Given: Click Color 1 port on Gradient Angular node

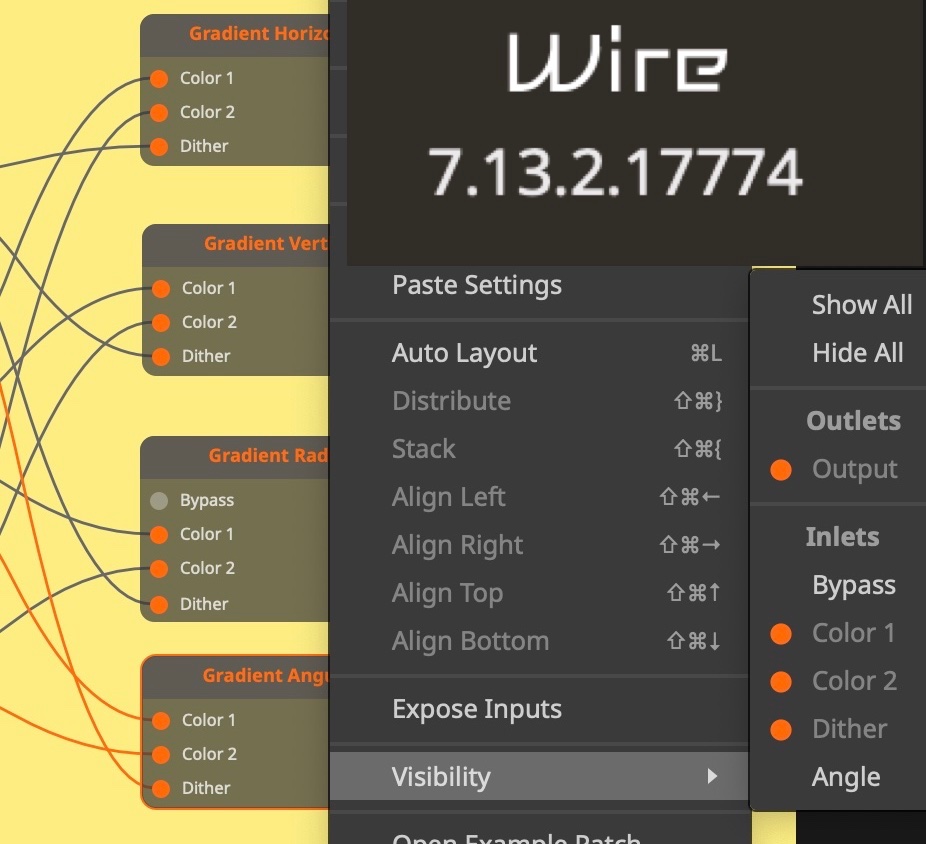Looking at the screenshot, I should [x=161, y=720].
